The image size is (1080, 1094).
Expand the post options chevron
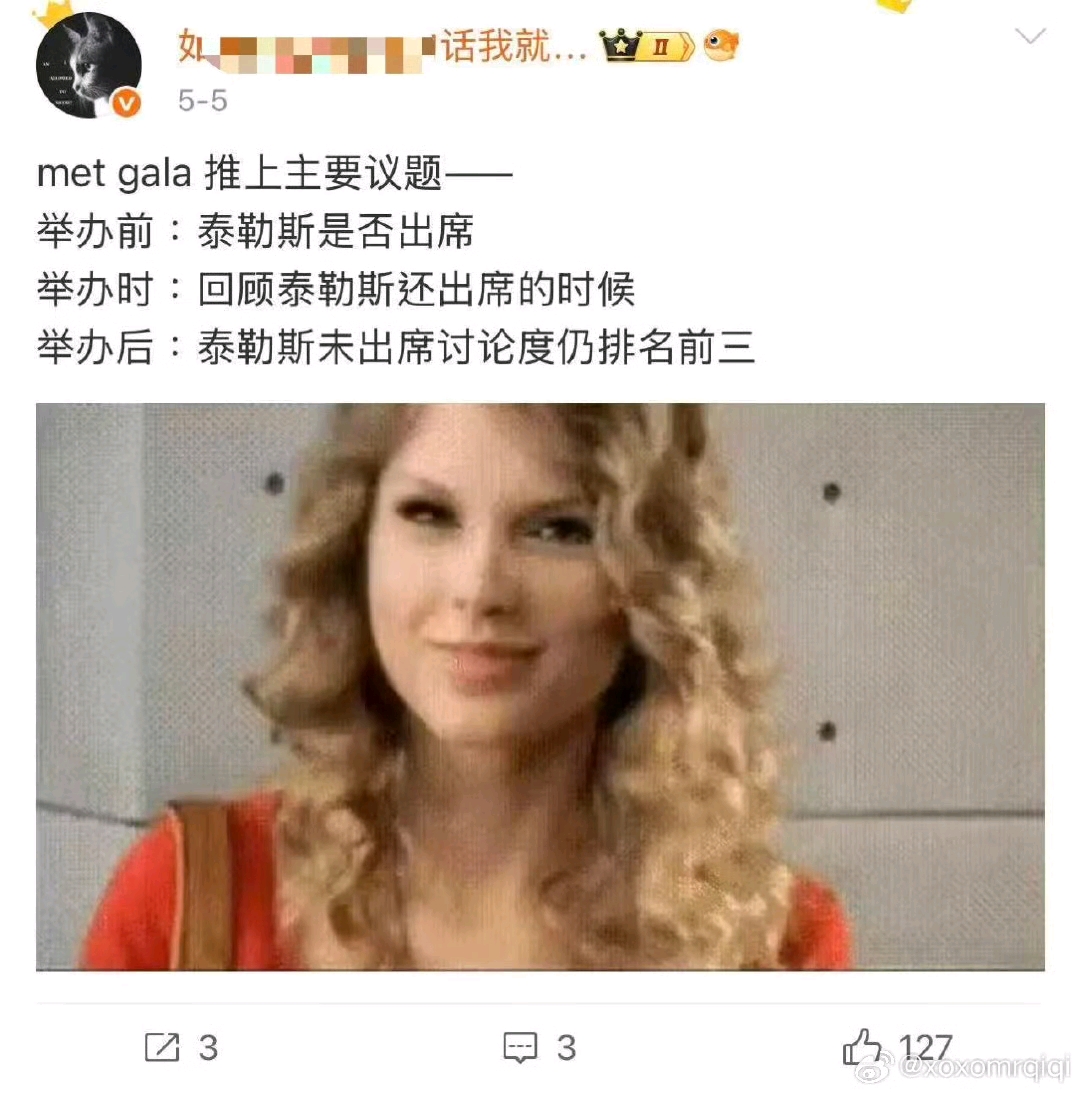coord(1030,36)
